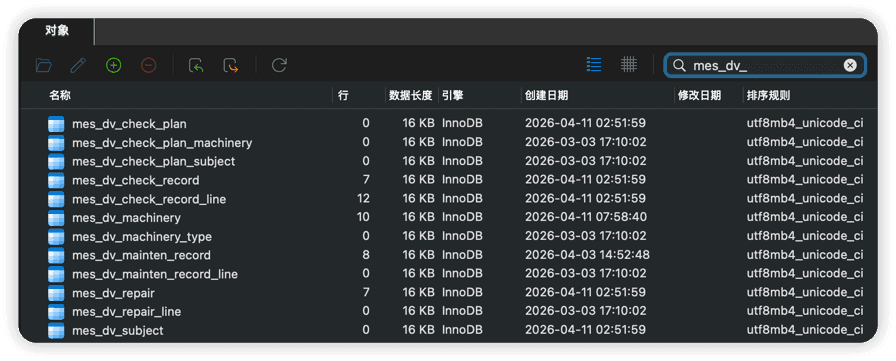
Task: Click table icon beside mes_dv_subject
Action: [56, 331]
